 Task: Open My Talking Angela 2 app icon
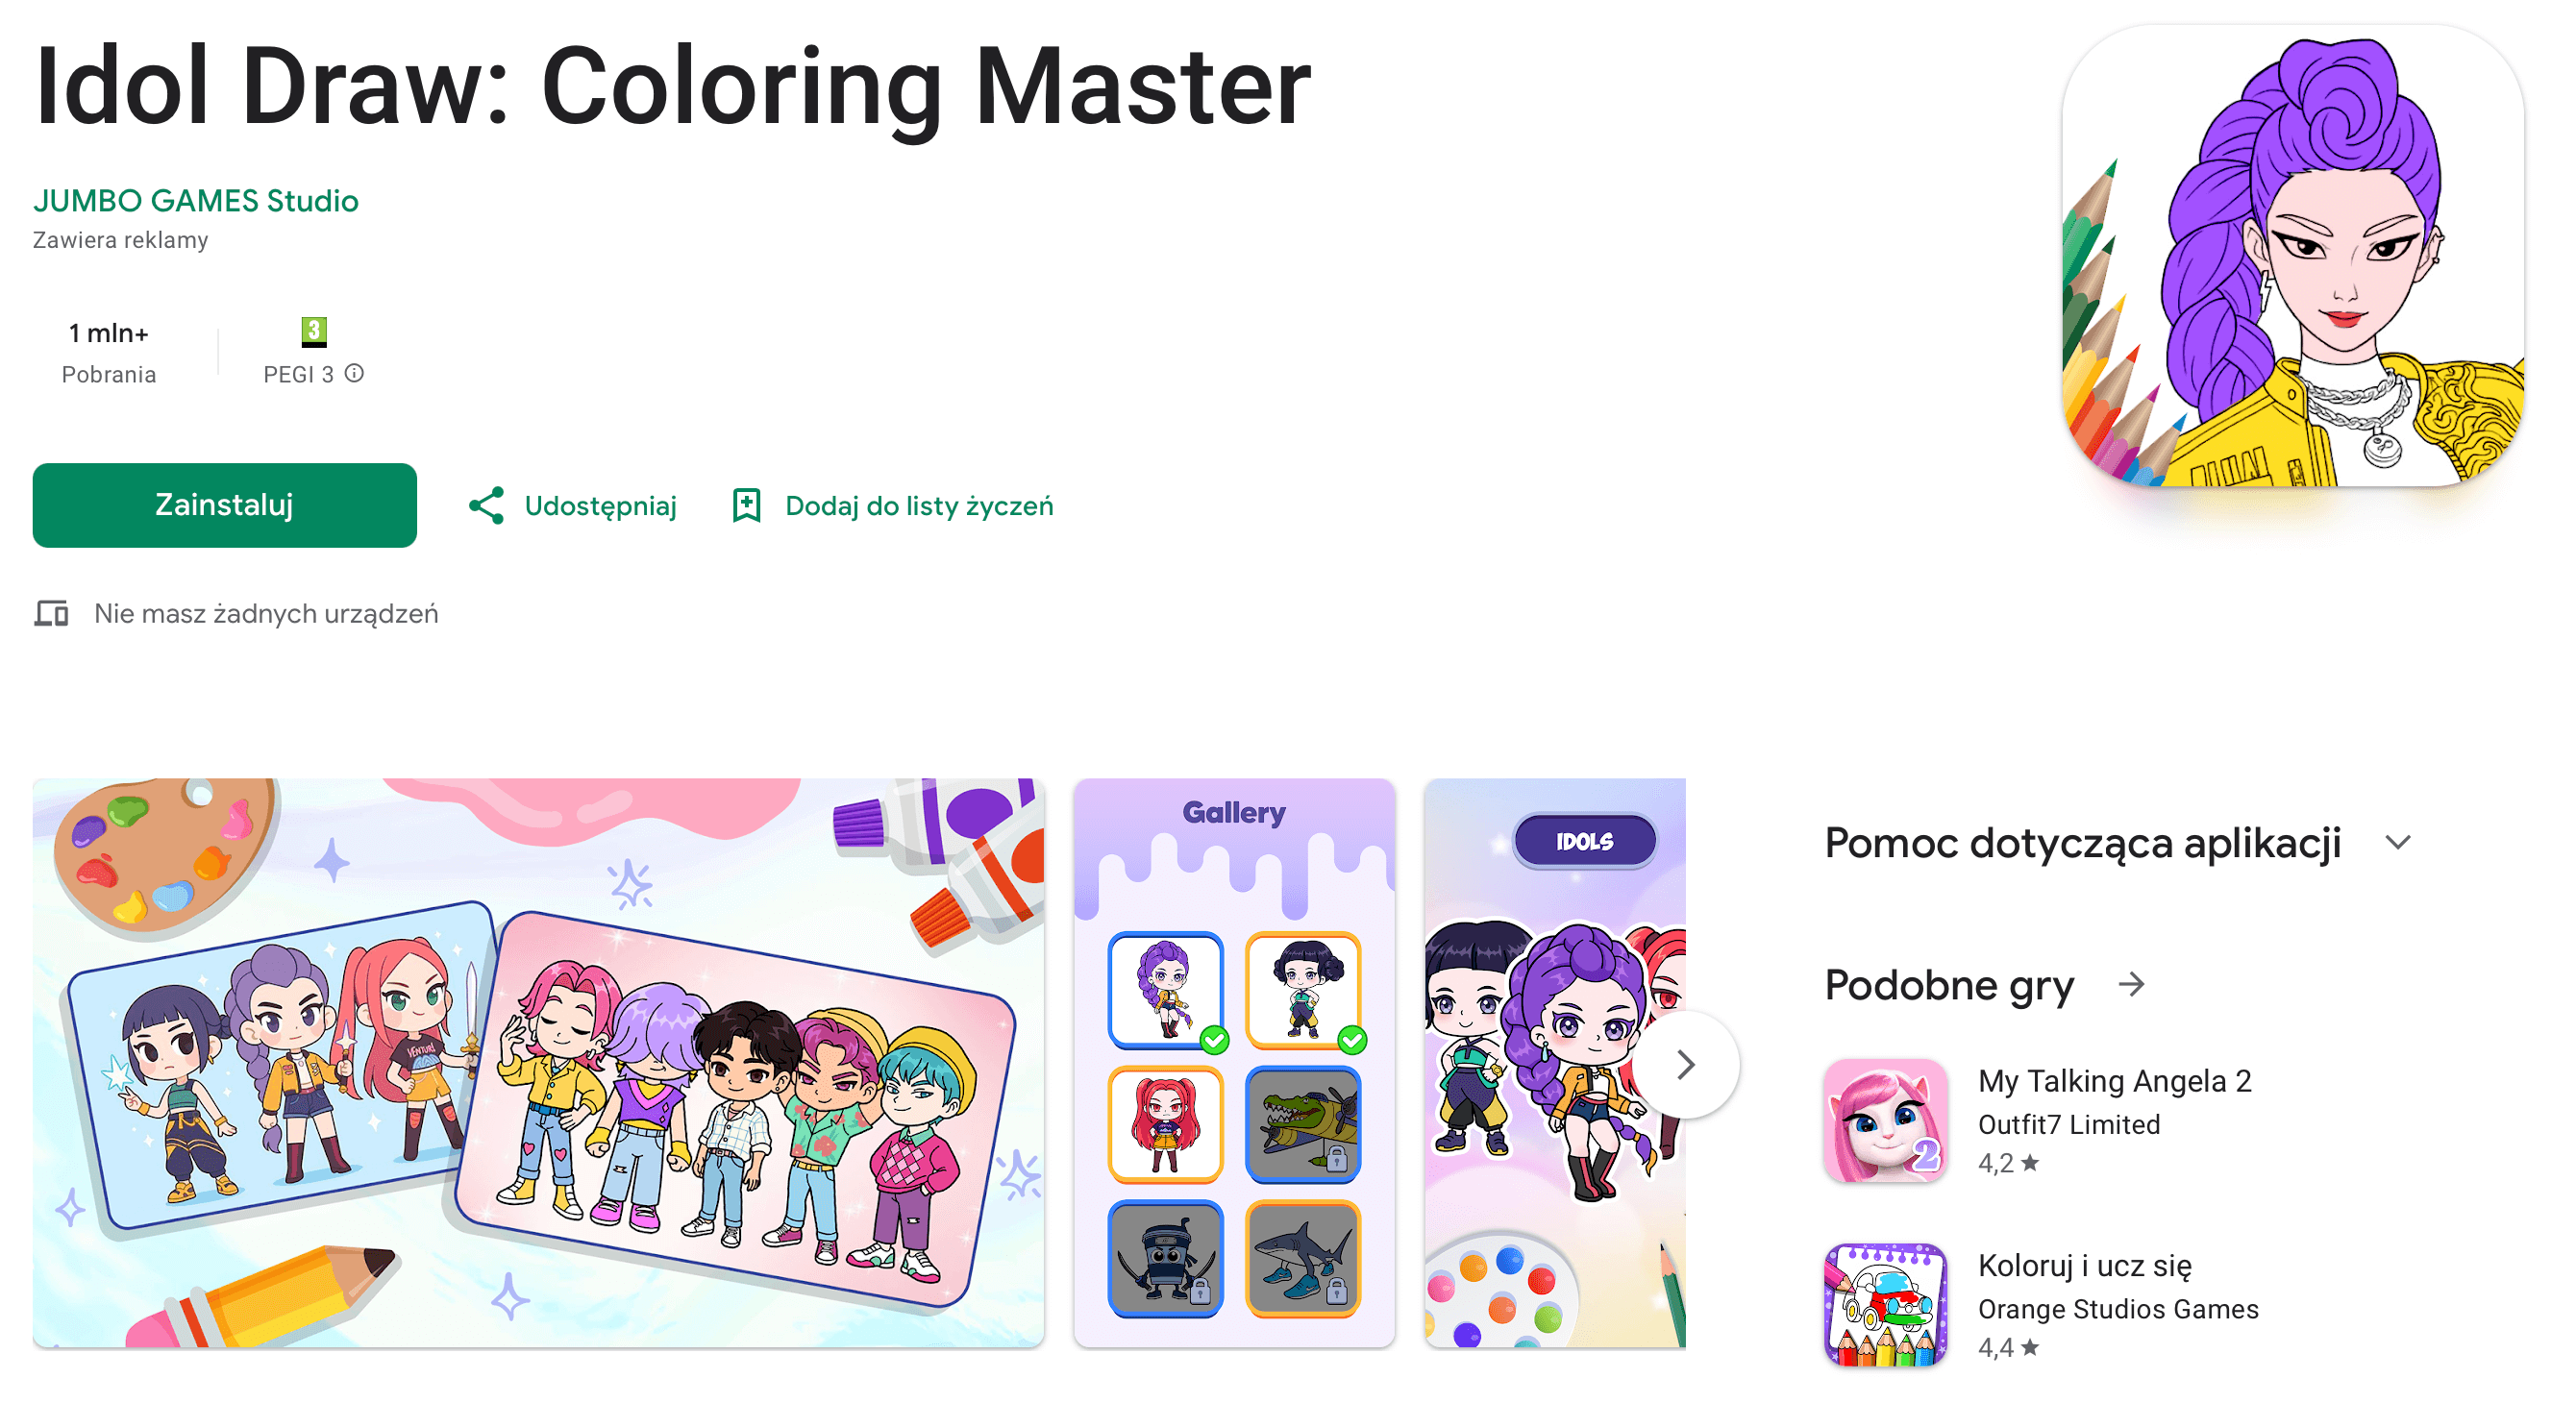1885,1121
